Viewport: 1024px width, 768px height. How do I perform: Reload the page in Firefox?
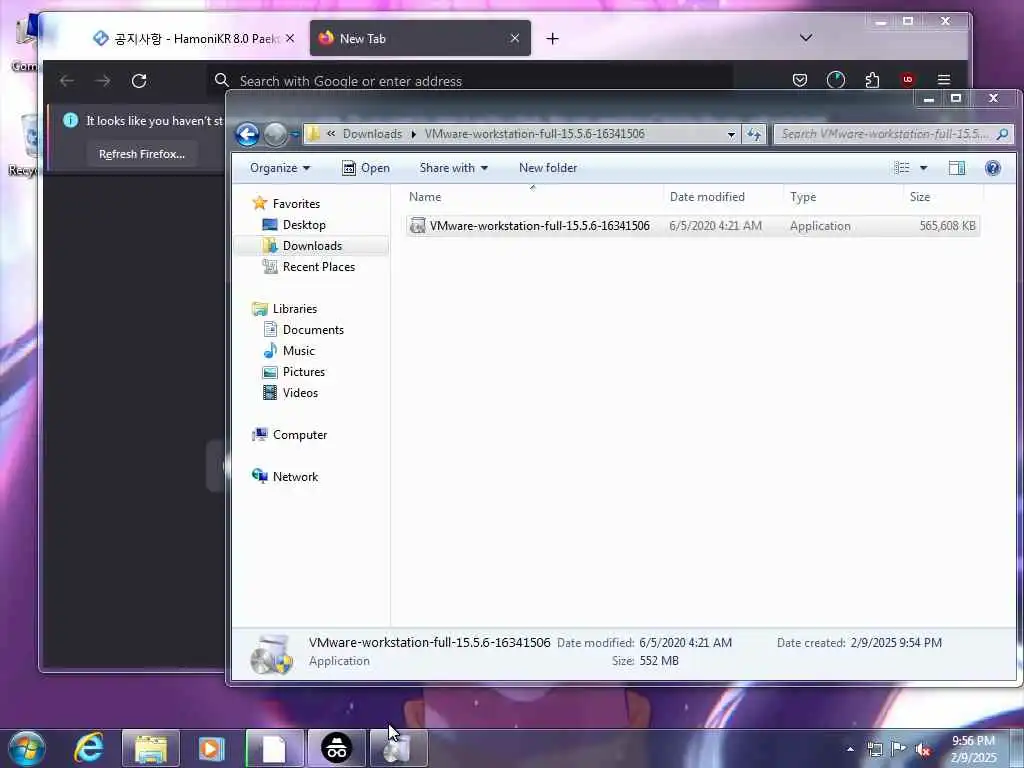click(139, 81)
